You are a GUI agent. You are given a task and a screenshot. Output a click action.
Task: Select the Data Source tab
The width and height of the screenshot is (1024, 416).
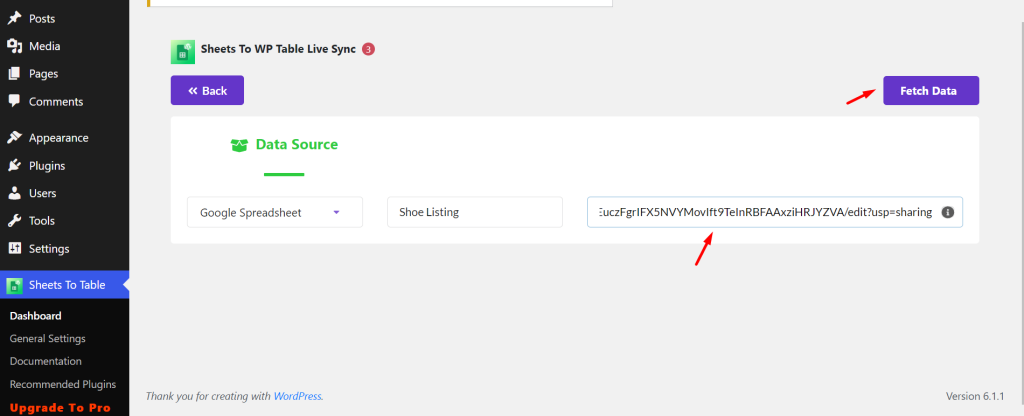tap(285, 145)
